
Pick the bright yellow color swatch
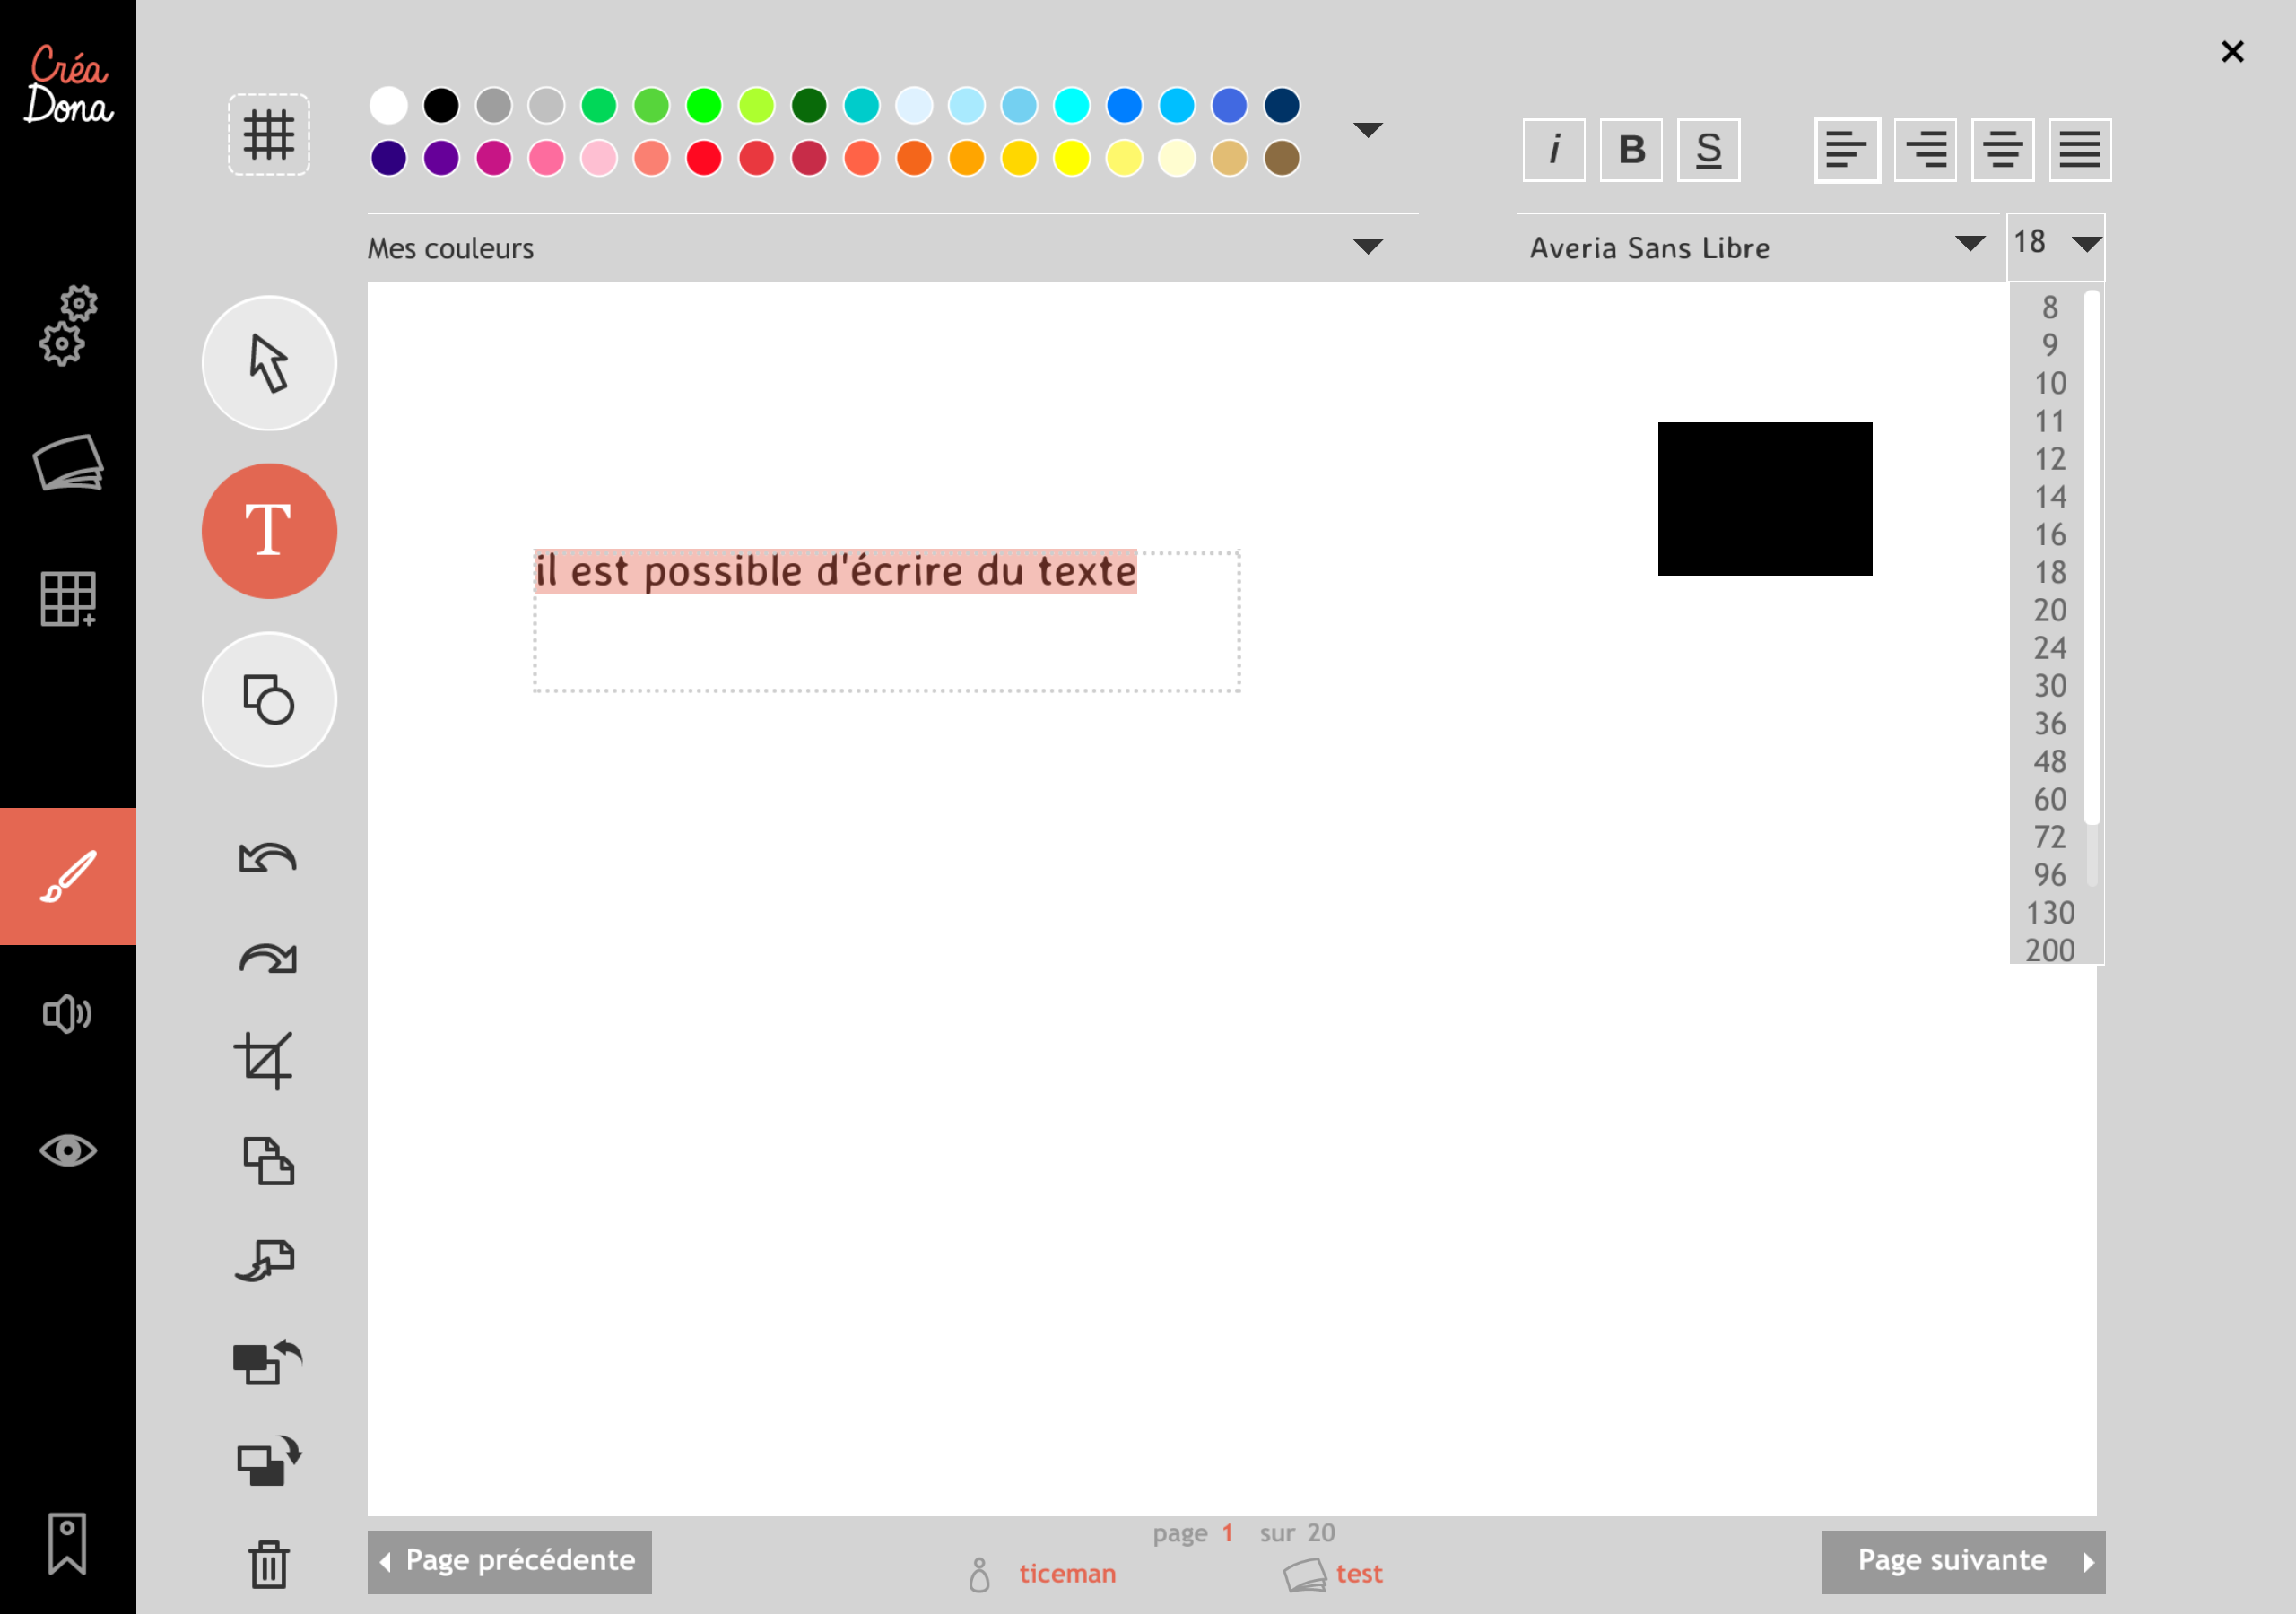coord(1072,158)
